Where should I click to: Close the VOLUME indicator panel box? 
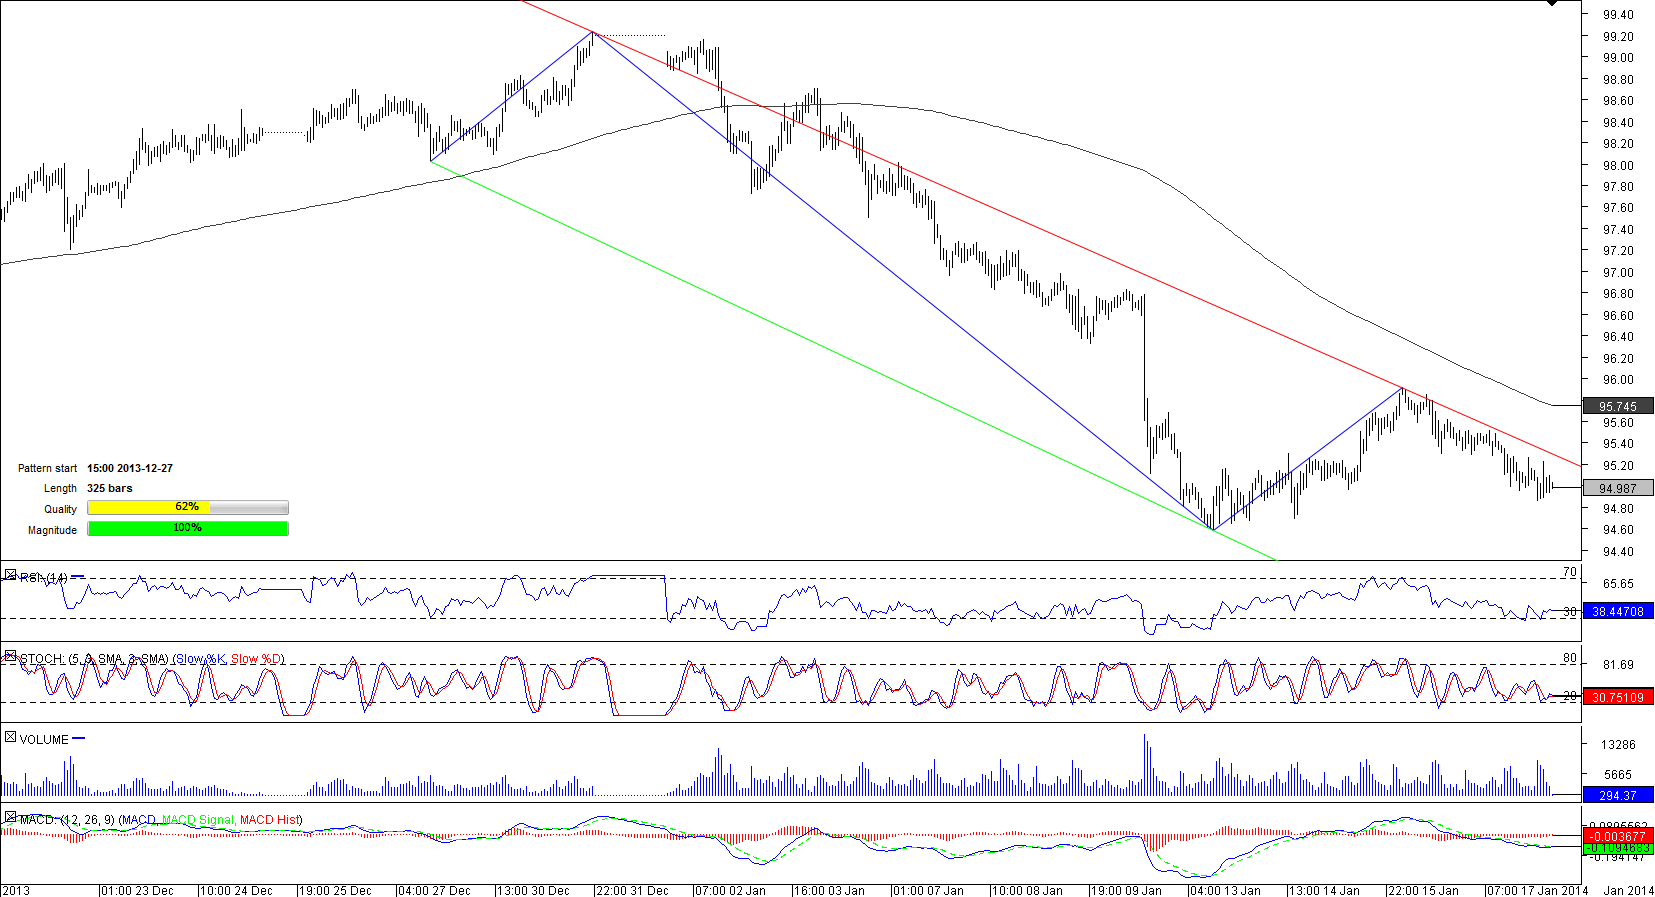click(10, 737)
